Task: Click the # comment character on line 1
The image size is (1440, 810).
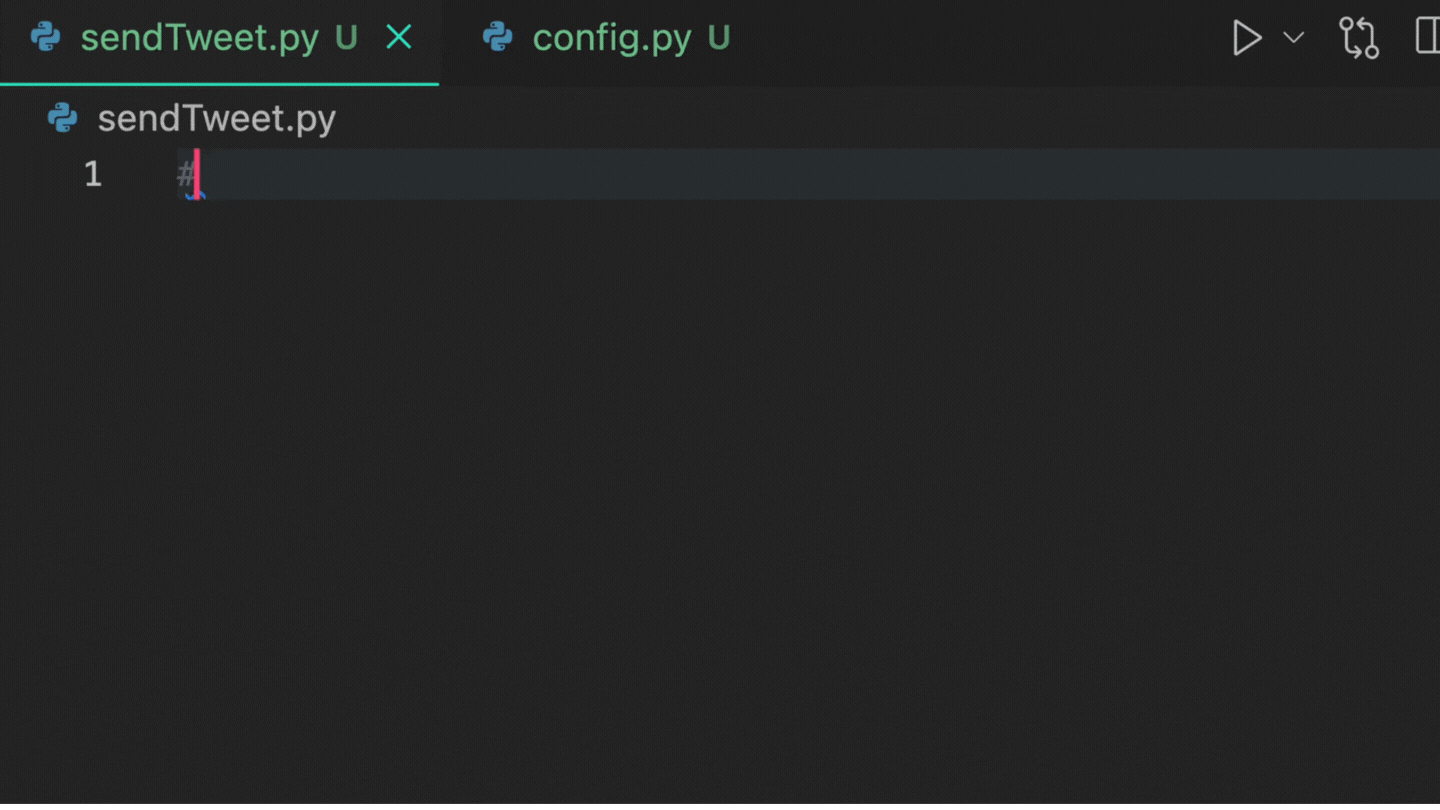Action: point(185,175)
